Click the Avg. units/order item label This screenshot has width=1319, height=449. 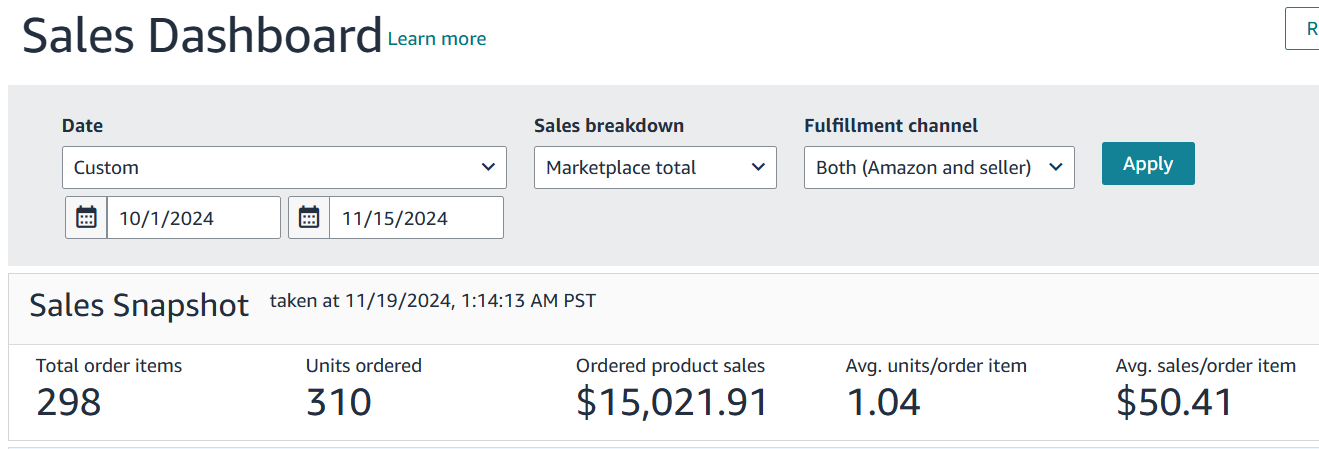(x=936, y=366)
